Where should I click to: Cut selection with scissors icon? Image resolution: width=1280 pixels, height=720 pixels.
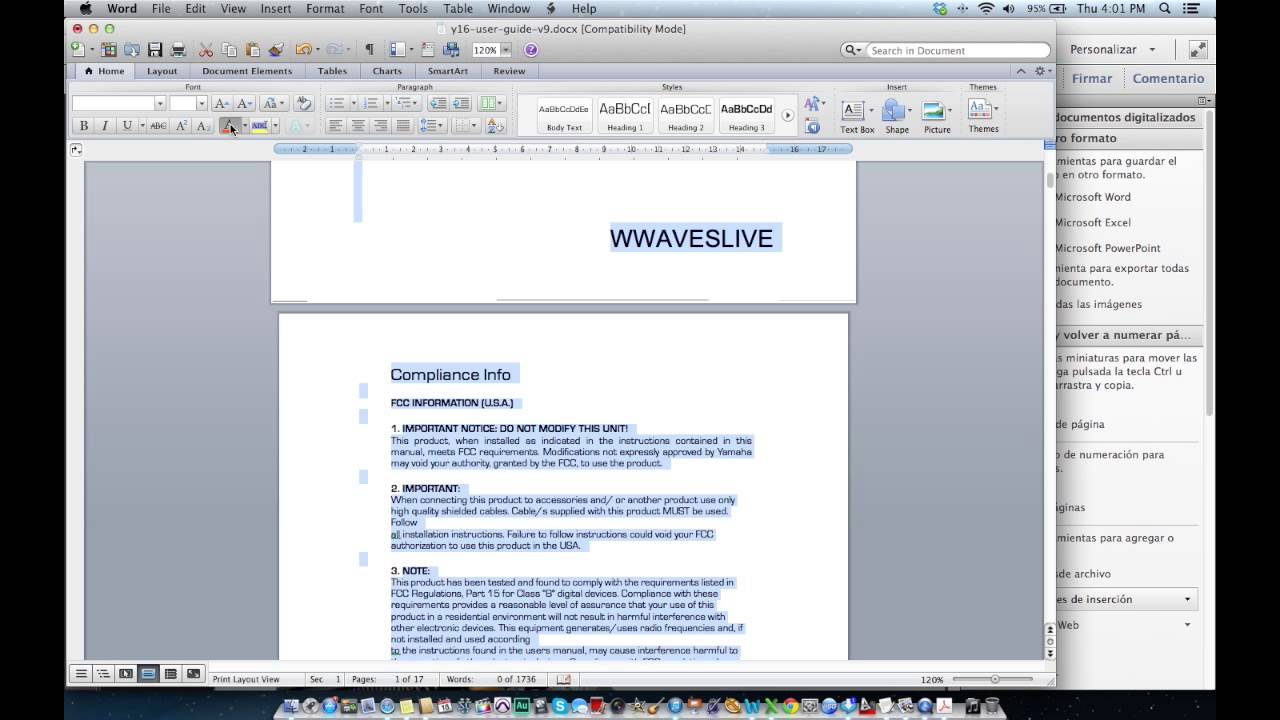206,49
